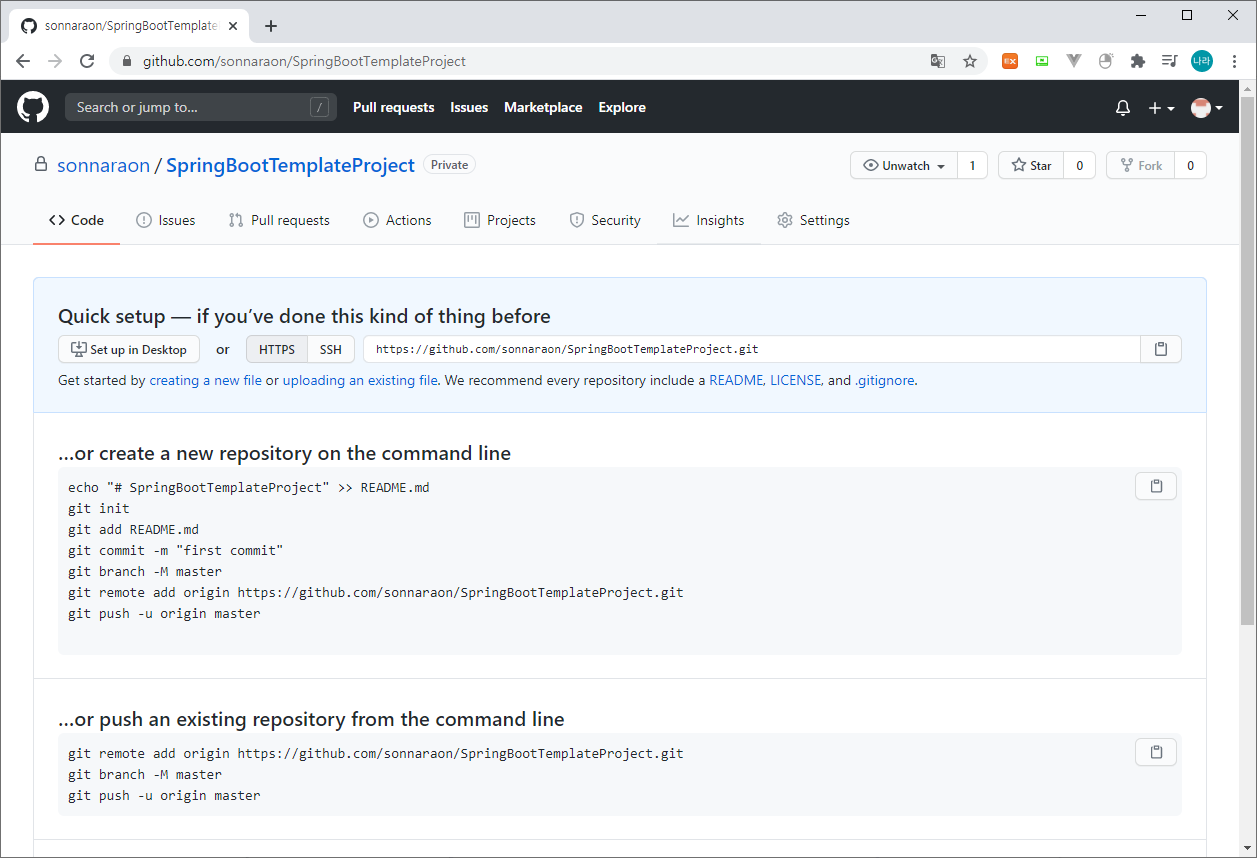Open Issues in the top header
The width and height of the screenshot is (1257, 858).
pyautogui.click(x=469, y=107)
